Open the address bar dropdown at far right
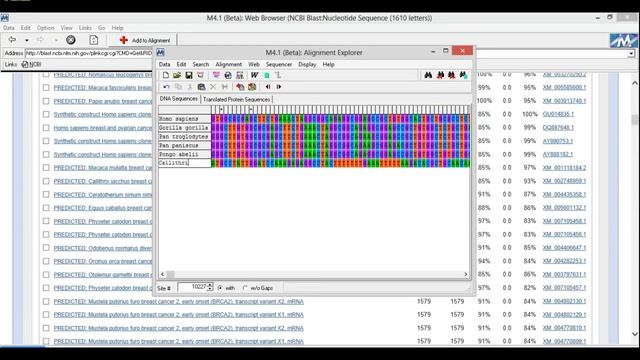This screenshot has width=640, height=360. 631,53
